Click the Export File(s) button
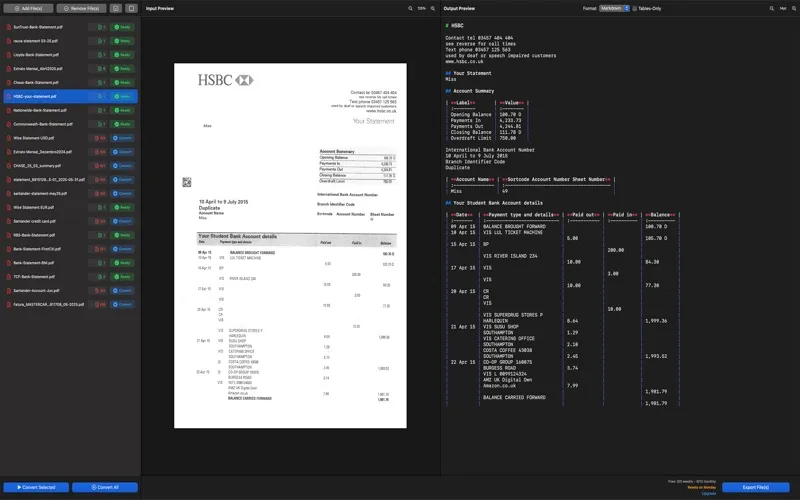 (x=756, y=487)
